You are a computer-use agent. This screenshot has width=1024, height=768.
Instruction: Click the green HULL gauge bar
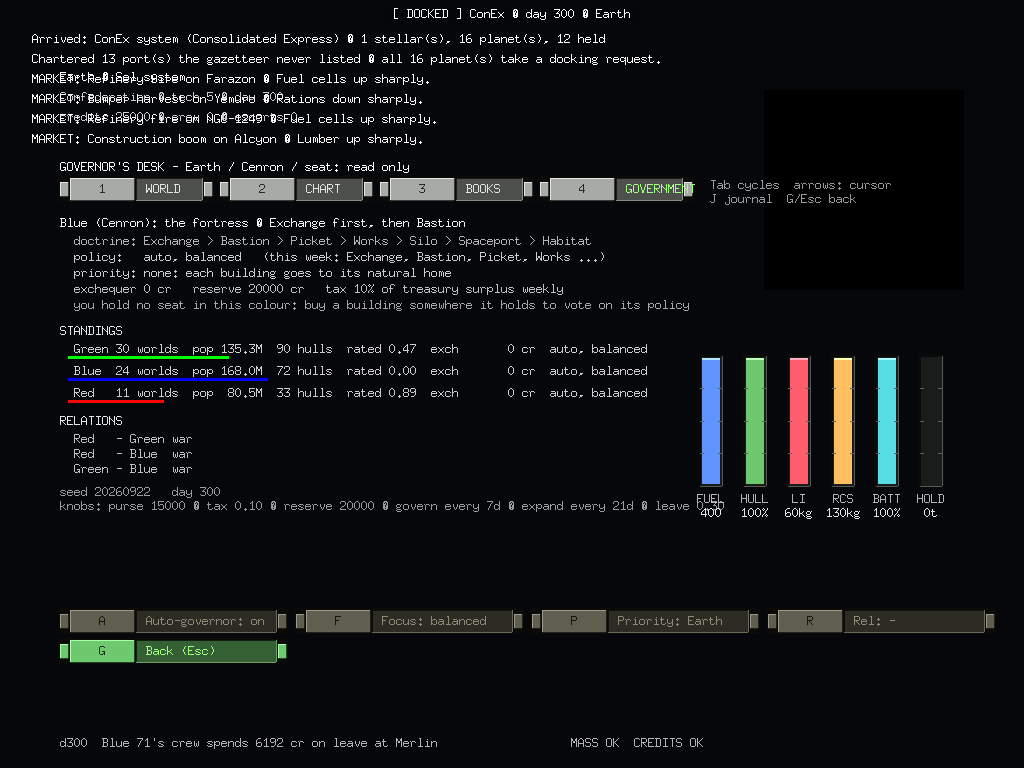[x=754, y=421]
